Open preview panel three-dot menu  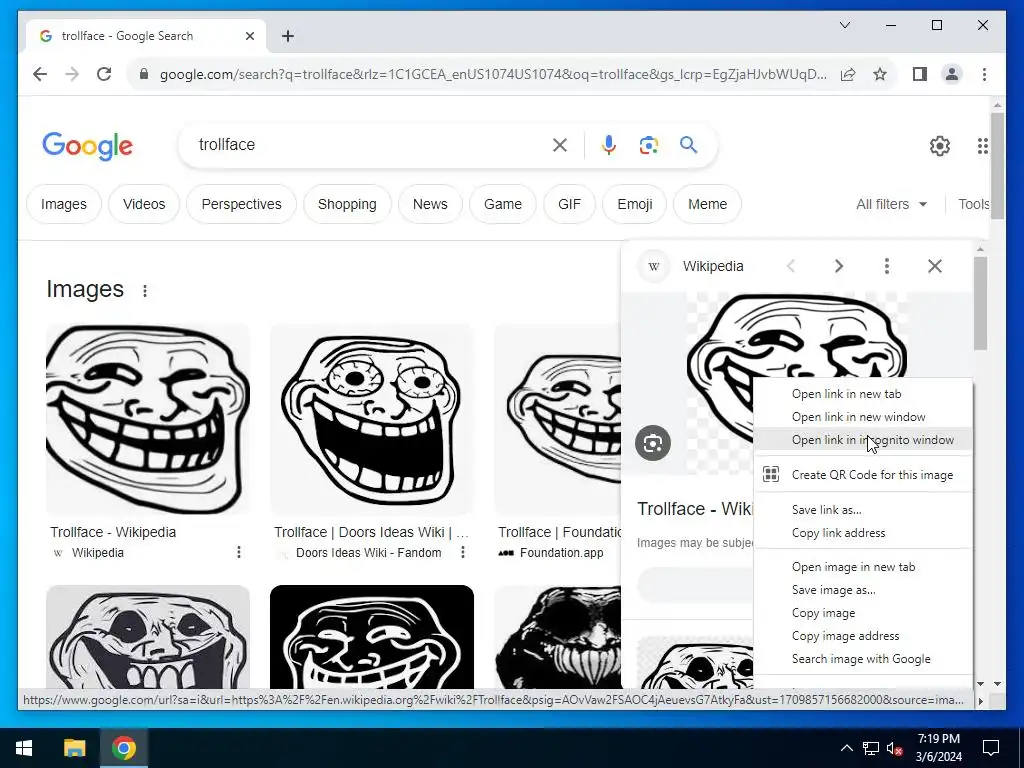(886, 266)
